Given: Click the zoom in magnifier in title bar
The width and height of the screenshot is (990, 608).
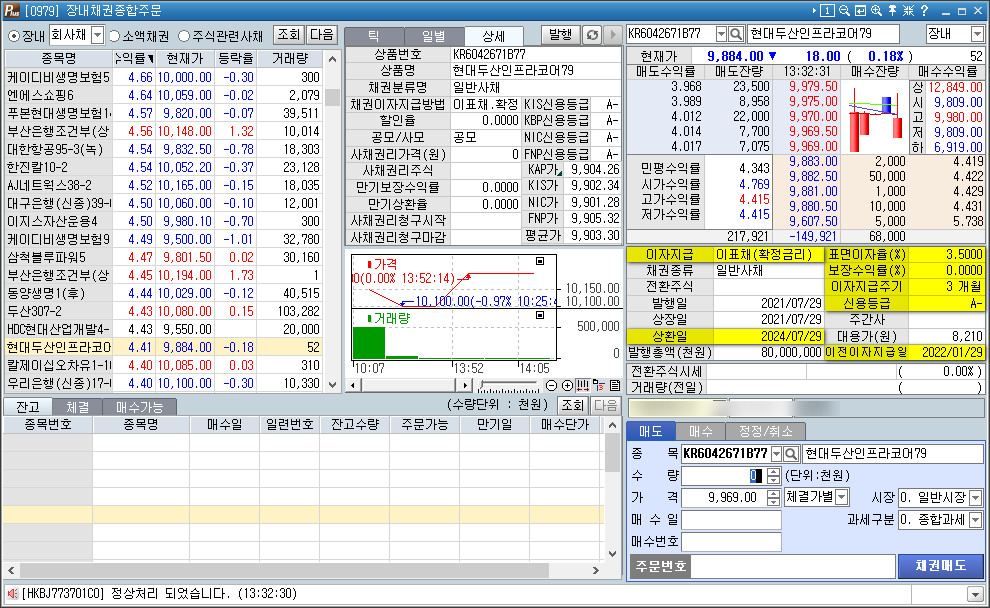Looking at the screenshot, I should coord(876,11).
